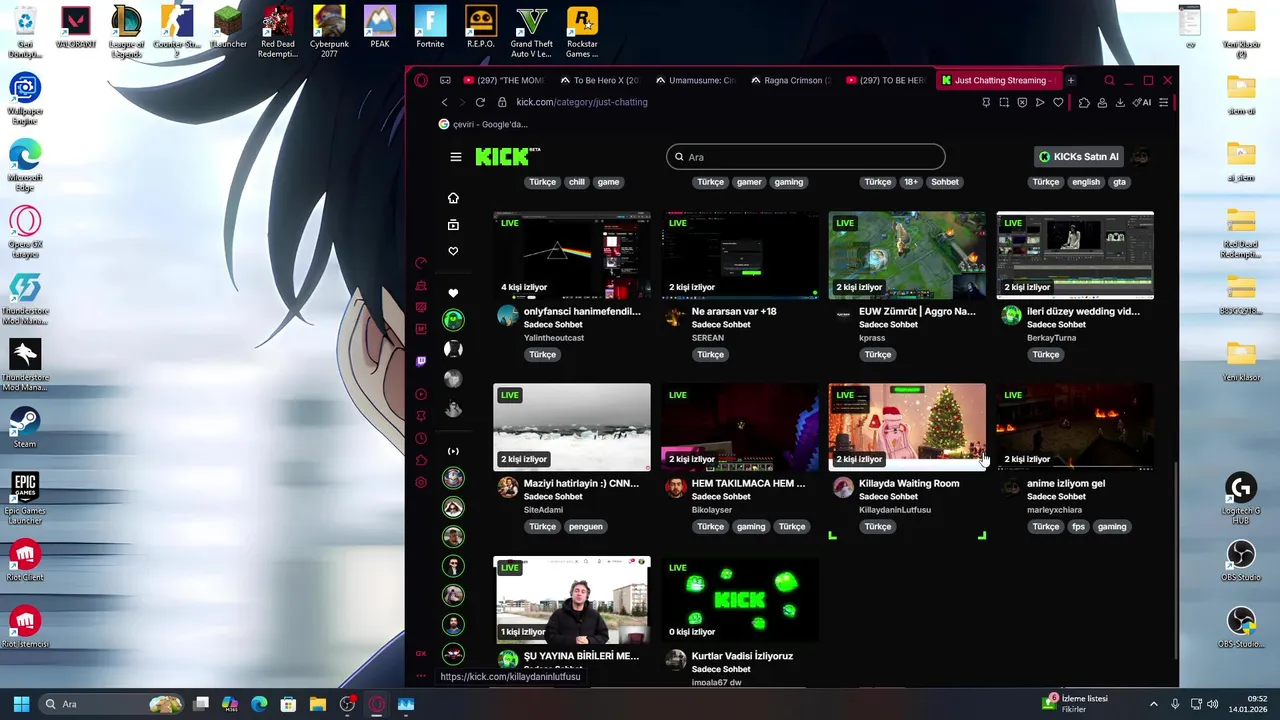Screen dimensions: 1280x720
Task: Launch VALORANT from the desktop
Action: pyautogui.click(x=75, y=28)
